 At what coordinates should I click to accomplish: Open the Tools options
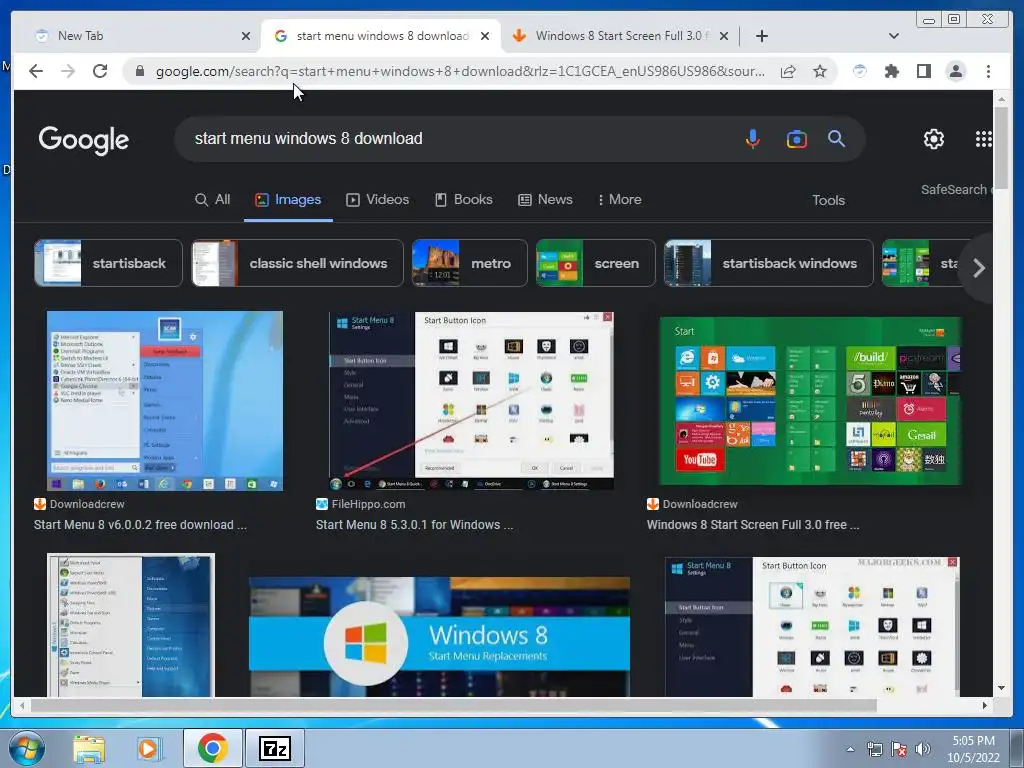[x=828, y=200]
